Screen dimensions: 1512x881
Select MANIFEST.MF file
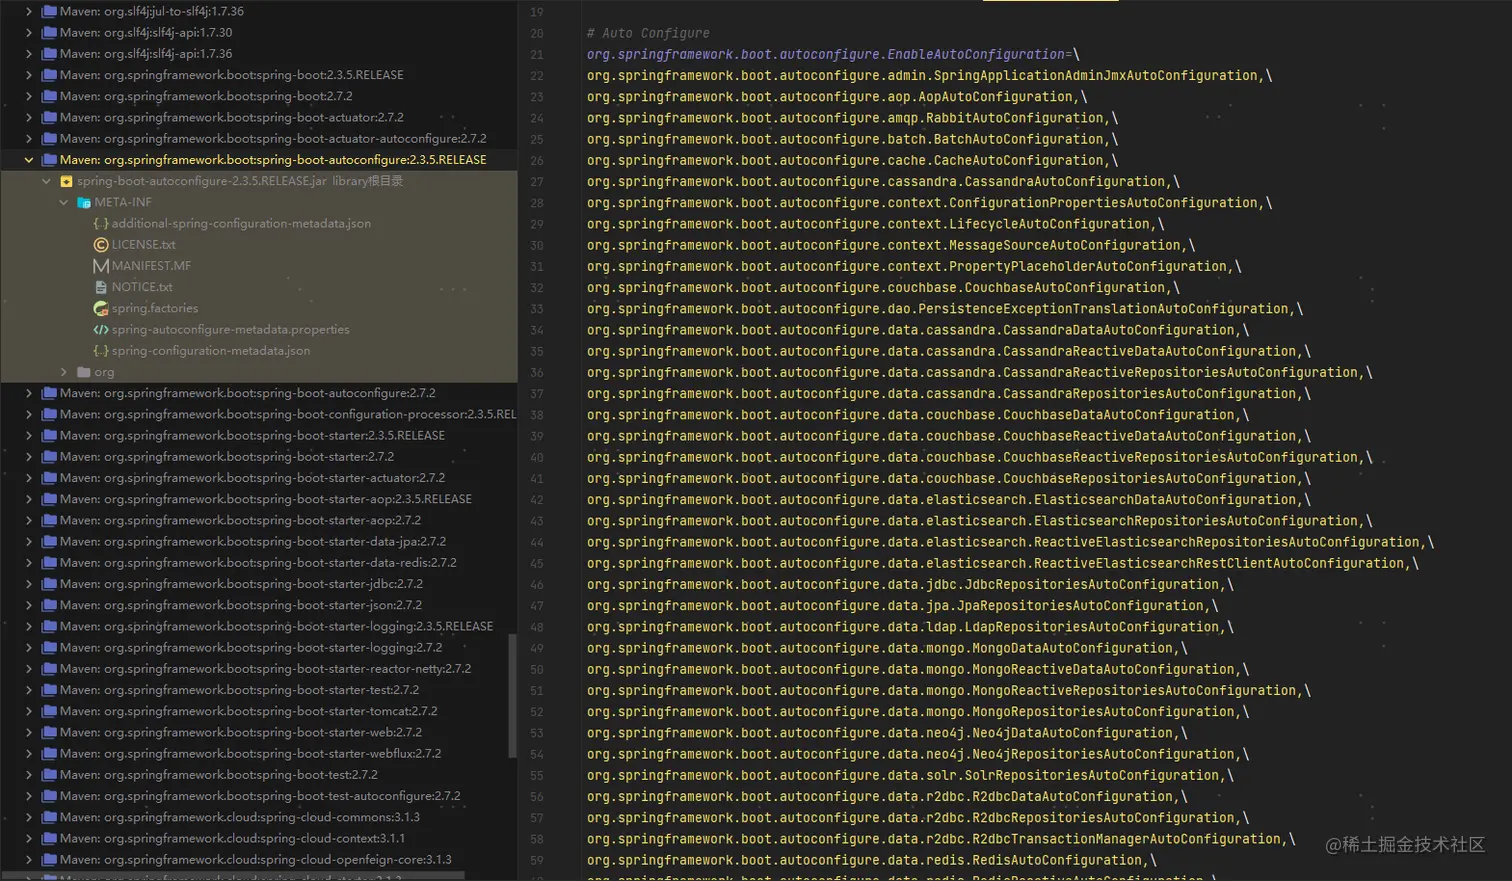pos(151,265)
